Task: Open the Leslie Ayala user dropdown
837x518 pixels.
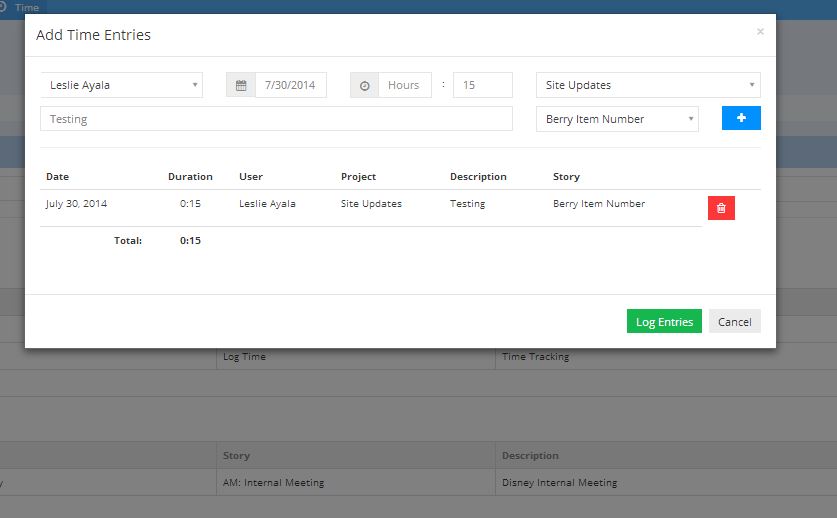Action: tap(121, 85)
